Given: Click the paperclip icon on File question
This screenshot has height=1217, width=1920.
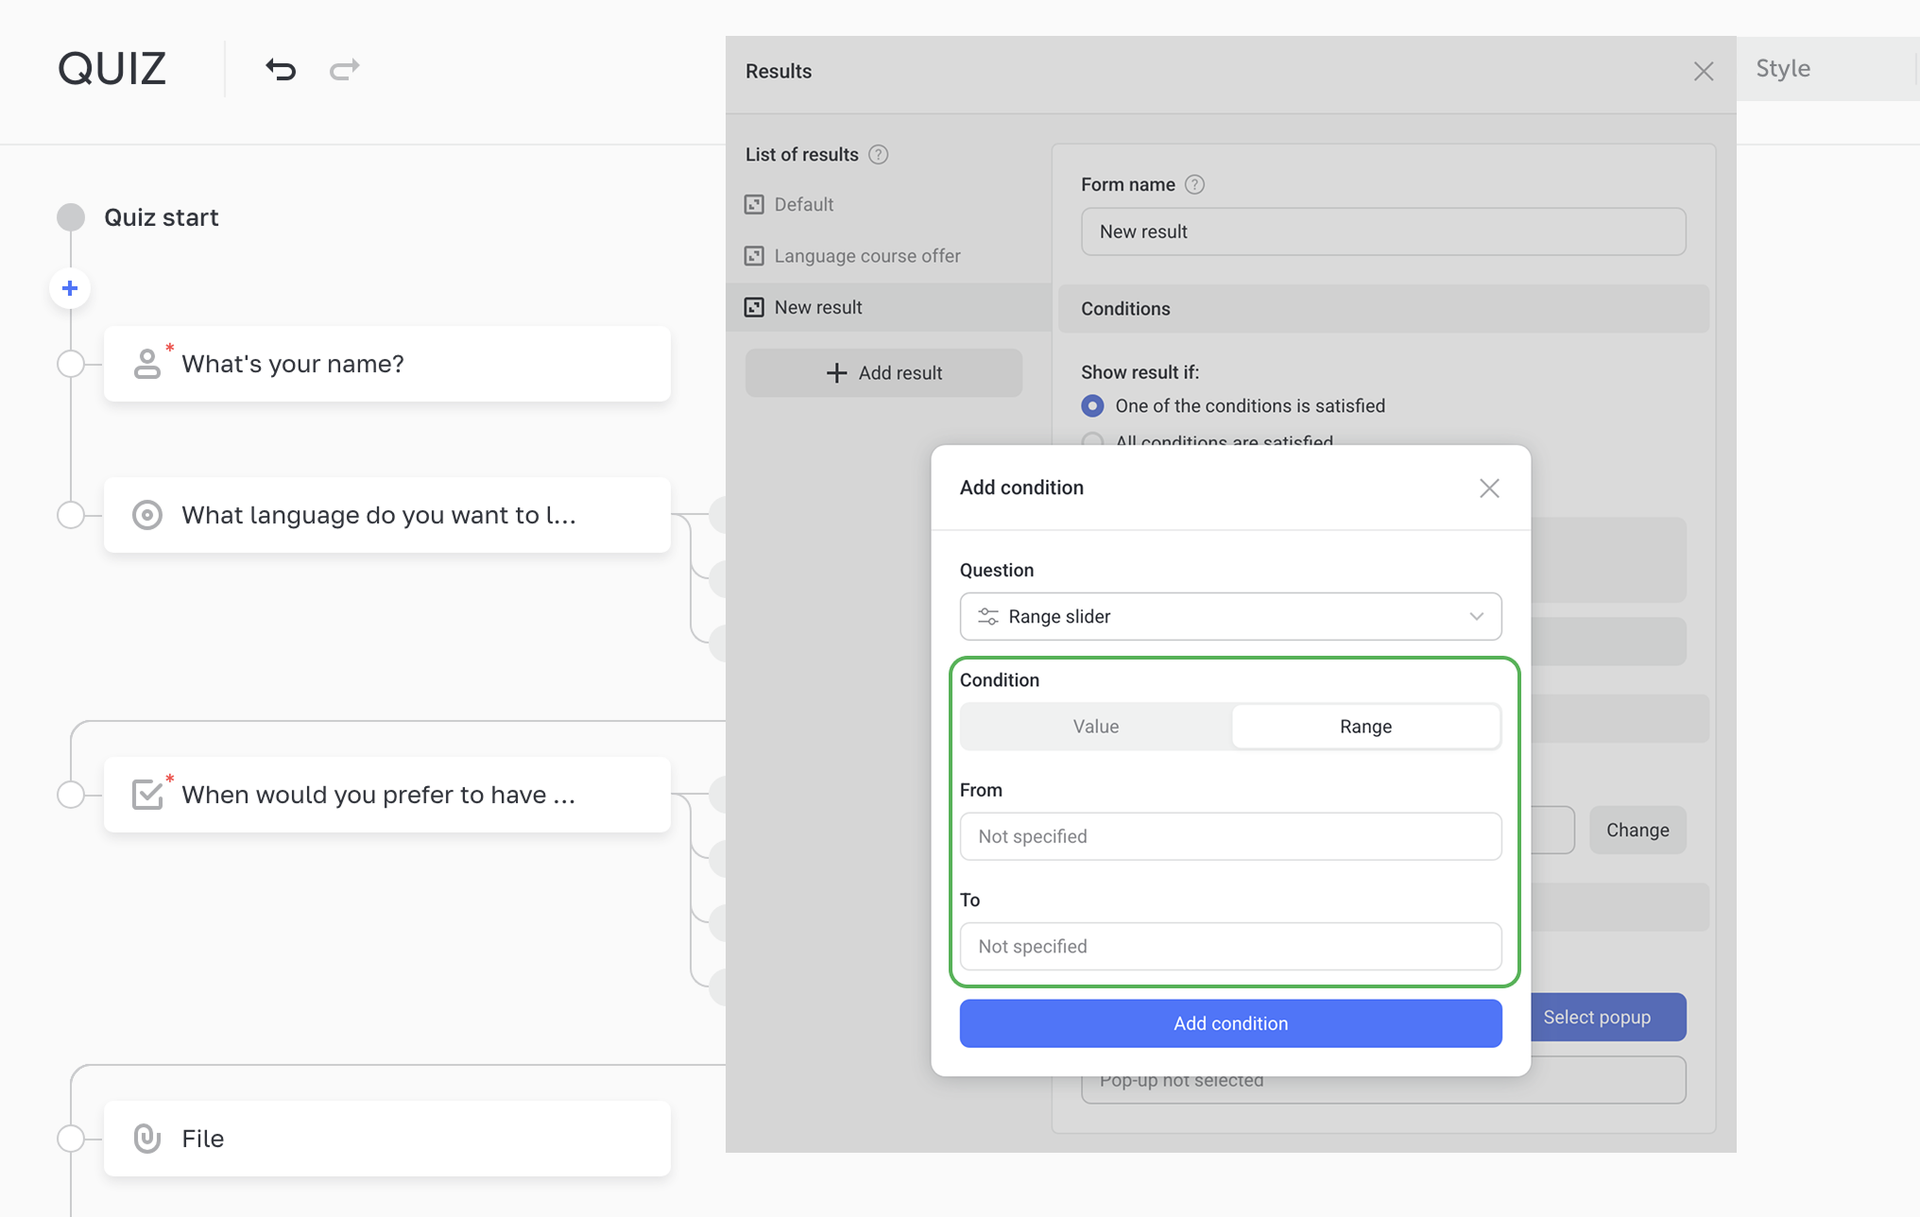Looking at the screenshot, I should [x=147, y=1138].
